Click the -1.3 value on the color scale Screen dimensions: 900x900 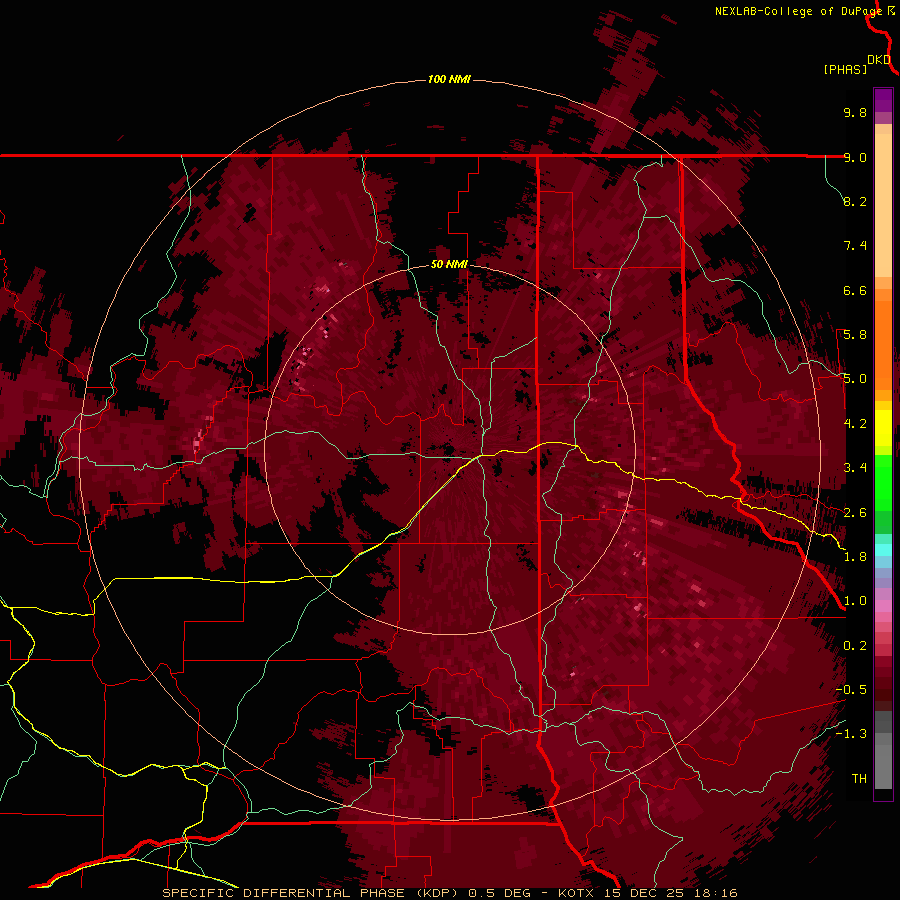pos(851,734)
